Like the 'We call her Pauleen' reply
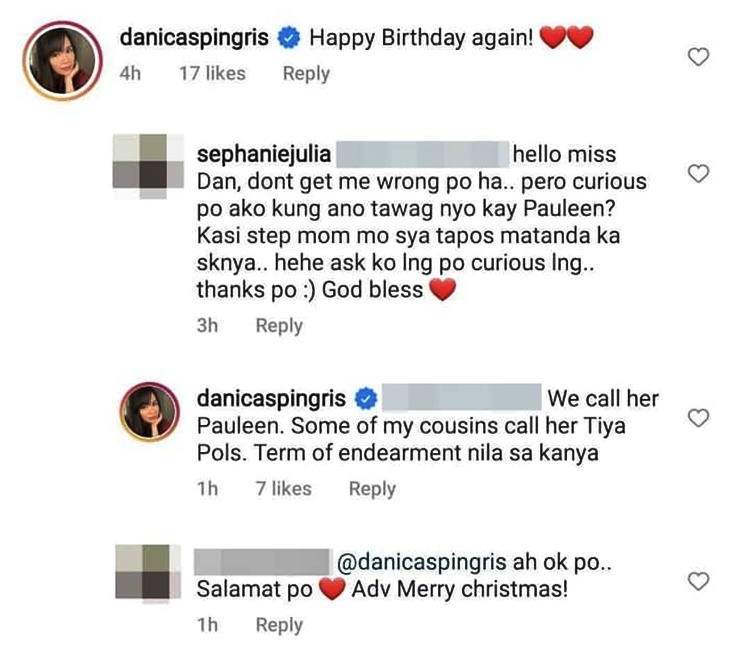This screenshot has width=750, height=664. pyautogui.click(x=698, y=418)
